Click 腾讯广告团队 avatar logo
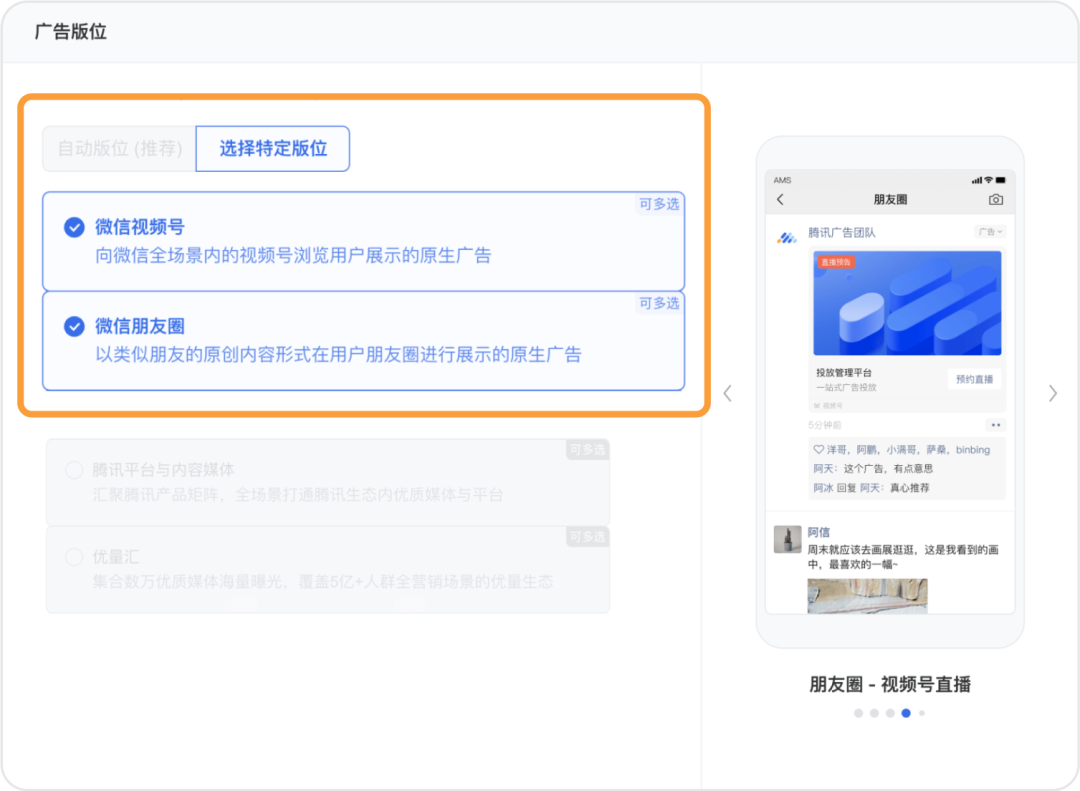The height and width of the screenshot is (791, 1080). (x=787, y=238)
